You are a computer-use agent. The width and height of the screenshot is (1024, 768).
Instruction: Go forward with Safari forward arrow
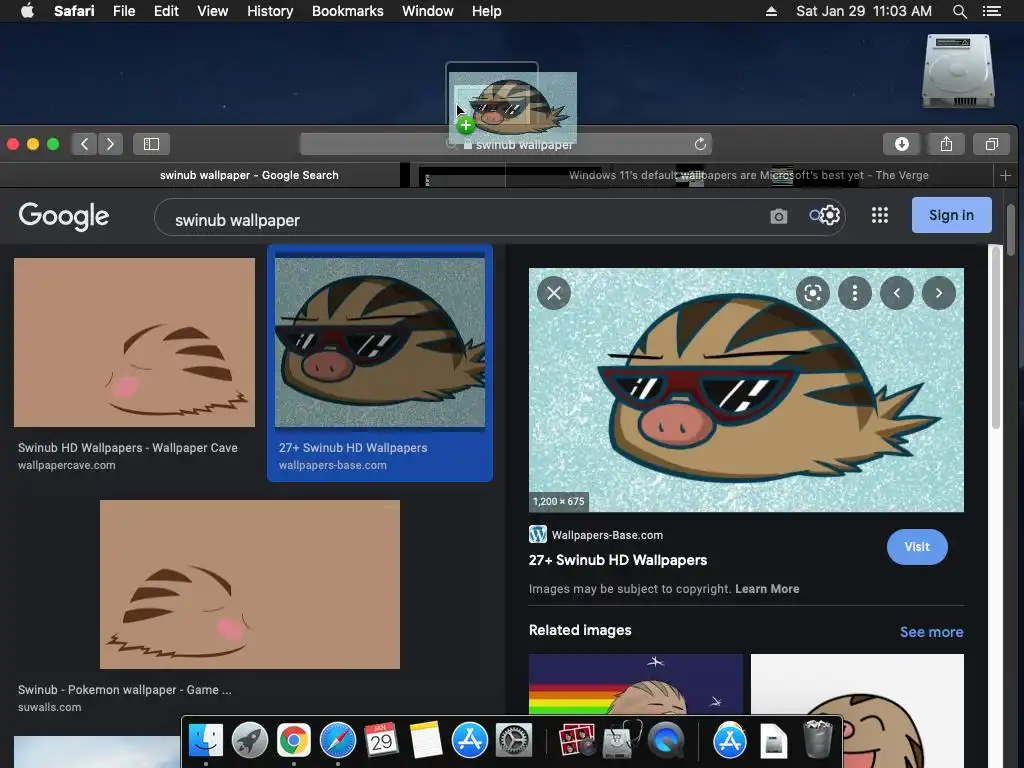110,144
